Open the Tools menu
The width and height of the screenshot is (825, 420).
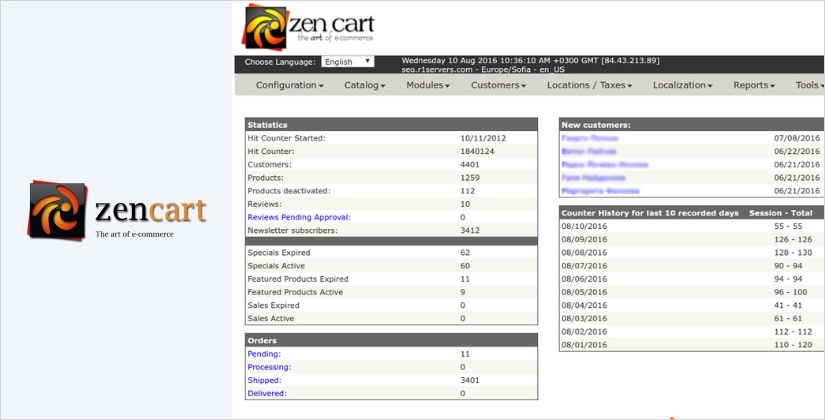click(x=808, y=86)
